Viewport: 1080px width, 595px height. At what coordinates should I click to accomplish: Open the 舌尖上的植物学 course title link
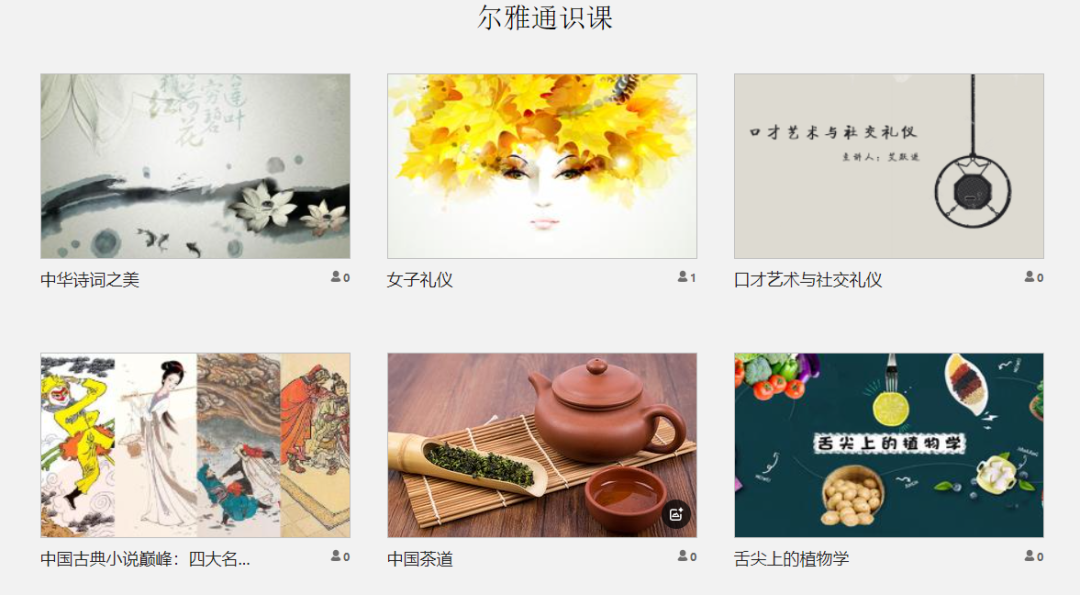[x=791, y=559]
